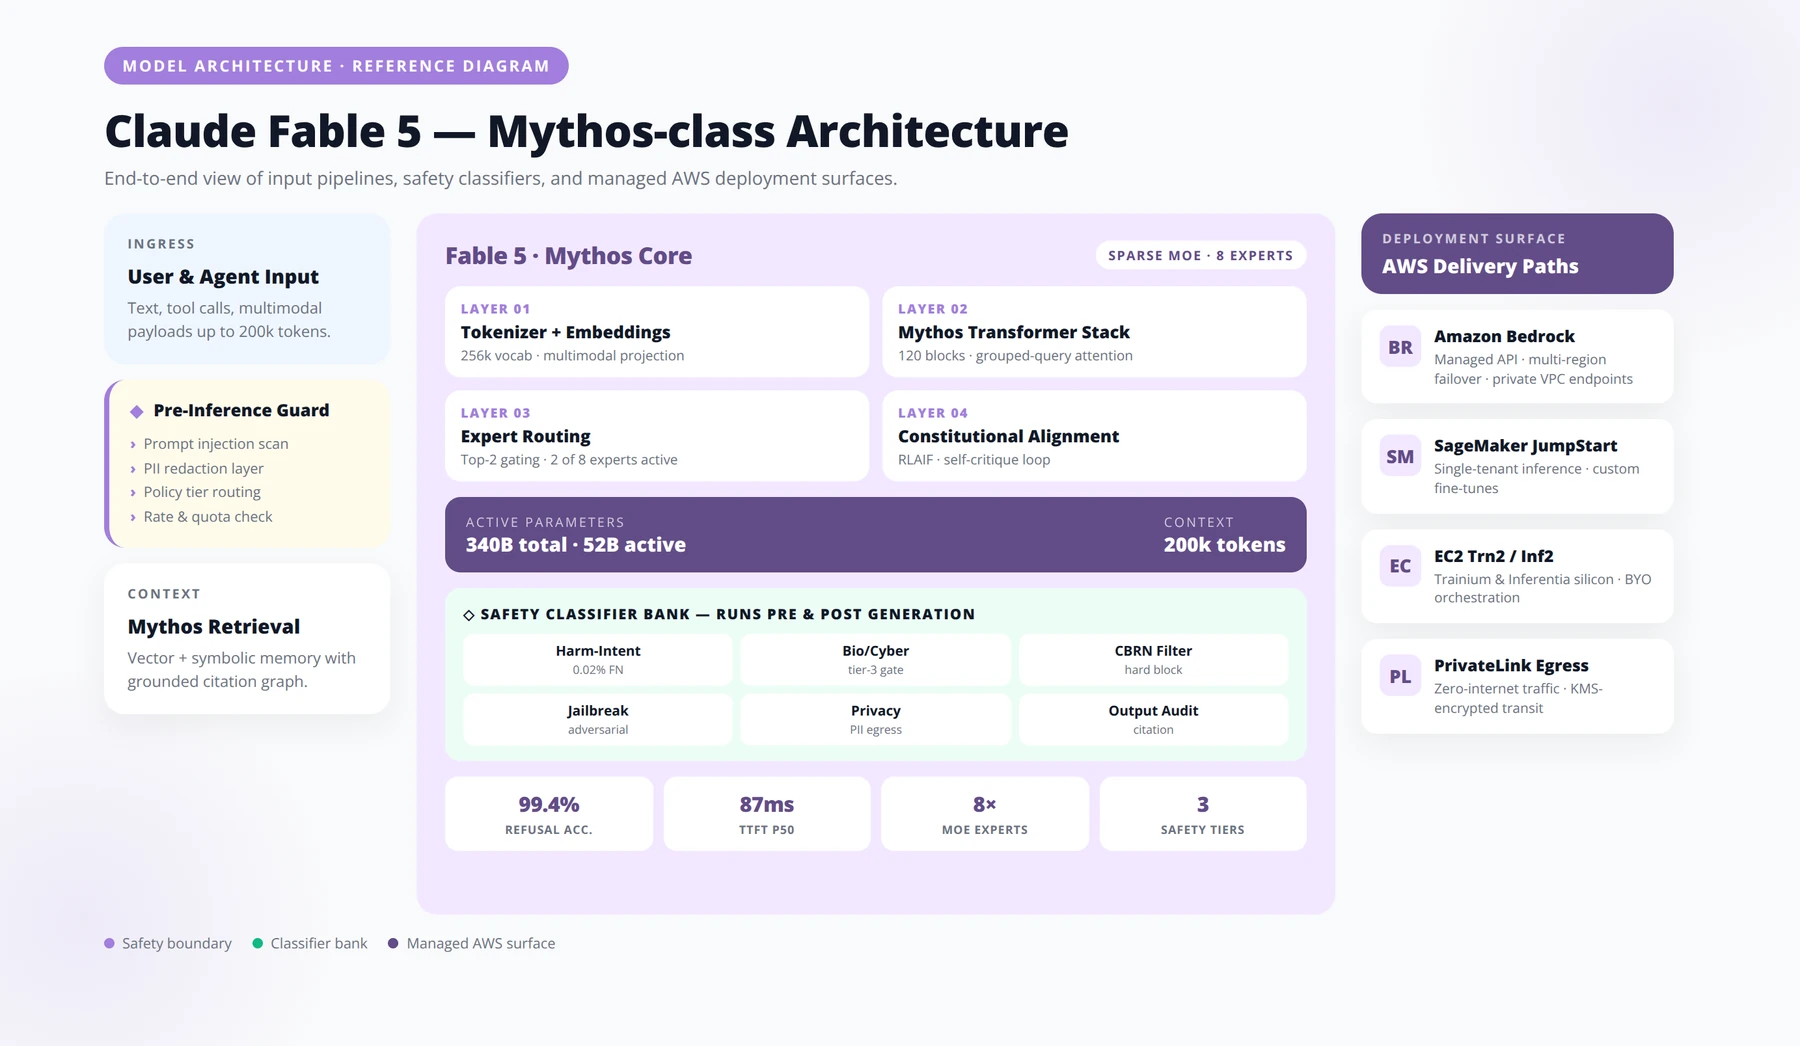Click the Safety boundary legend label
This screenshot has width=1800, height=1046.
coord(177,943)
